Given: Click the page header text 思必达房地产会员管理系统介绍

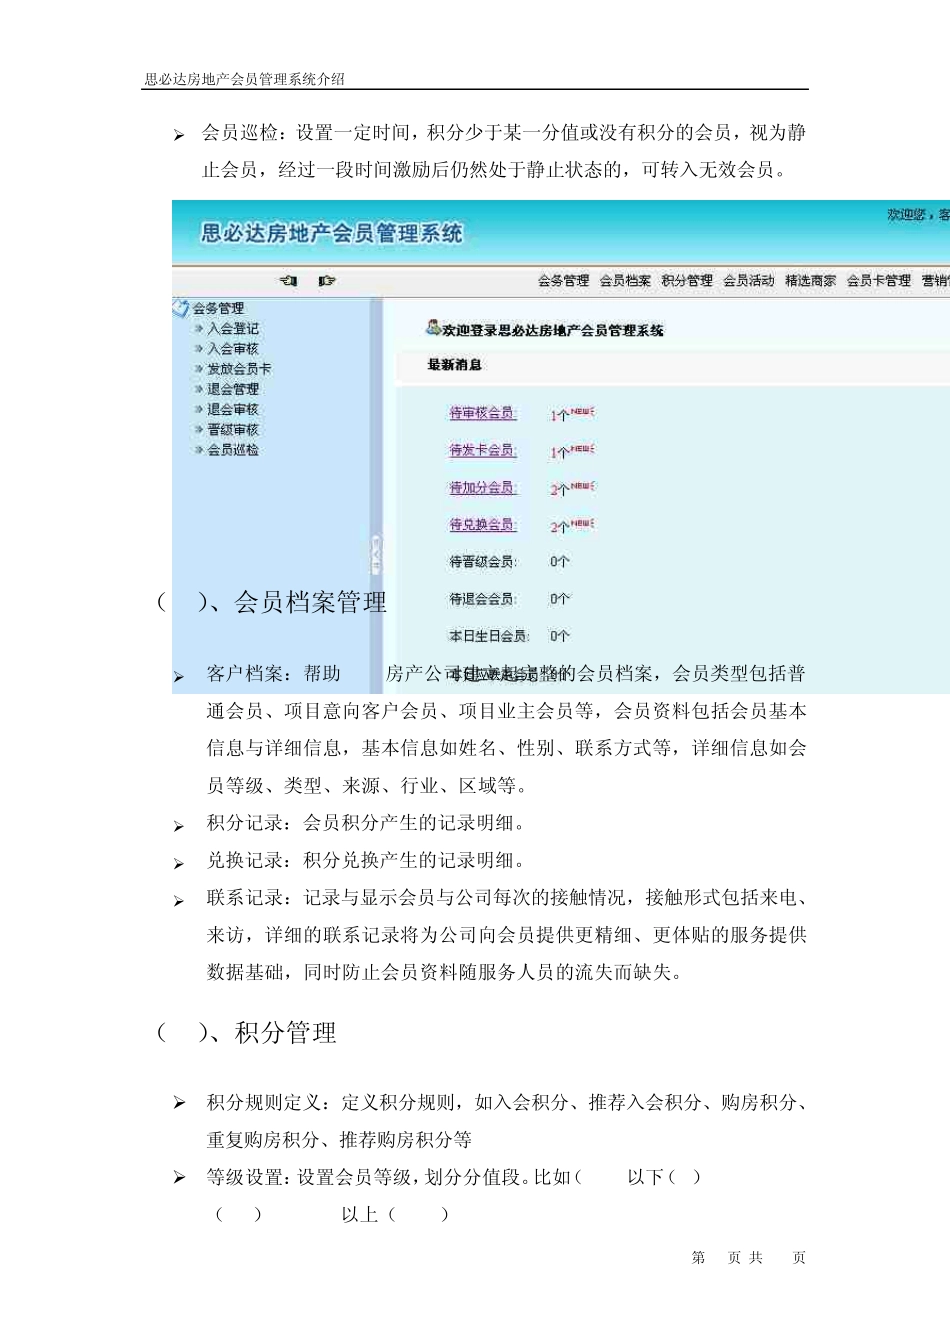Looking at the screenshot, I should tap(245, 79).
